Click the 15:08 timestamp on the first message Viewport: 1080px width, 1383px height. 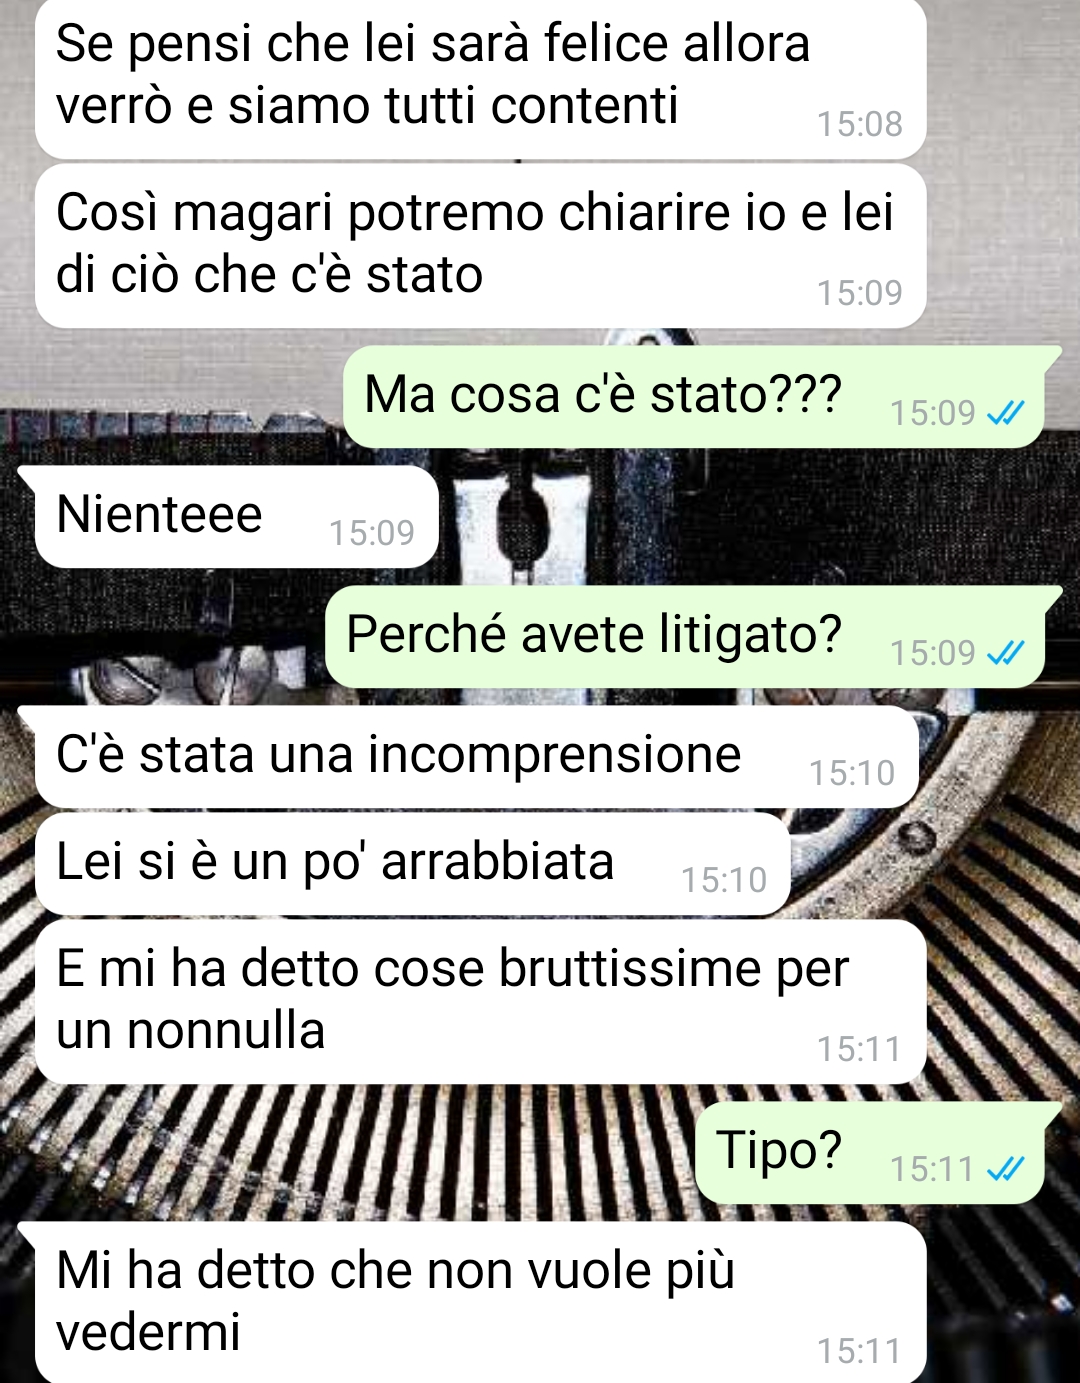[859, 124]
